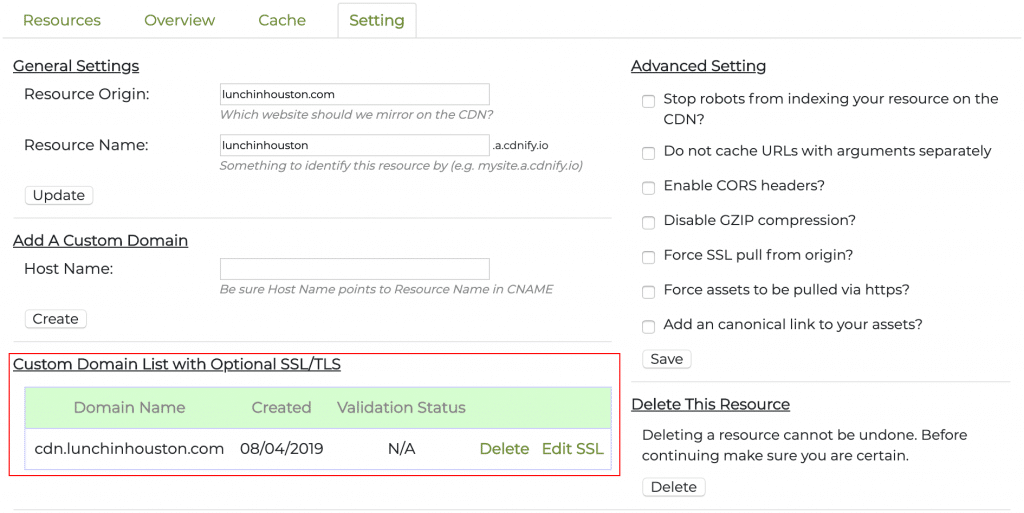Image resolution: width=1024 pixels, height=513 pixels.
Task: Toggle do not cache URLs with arguments
Action: click(x=649, y=152)
